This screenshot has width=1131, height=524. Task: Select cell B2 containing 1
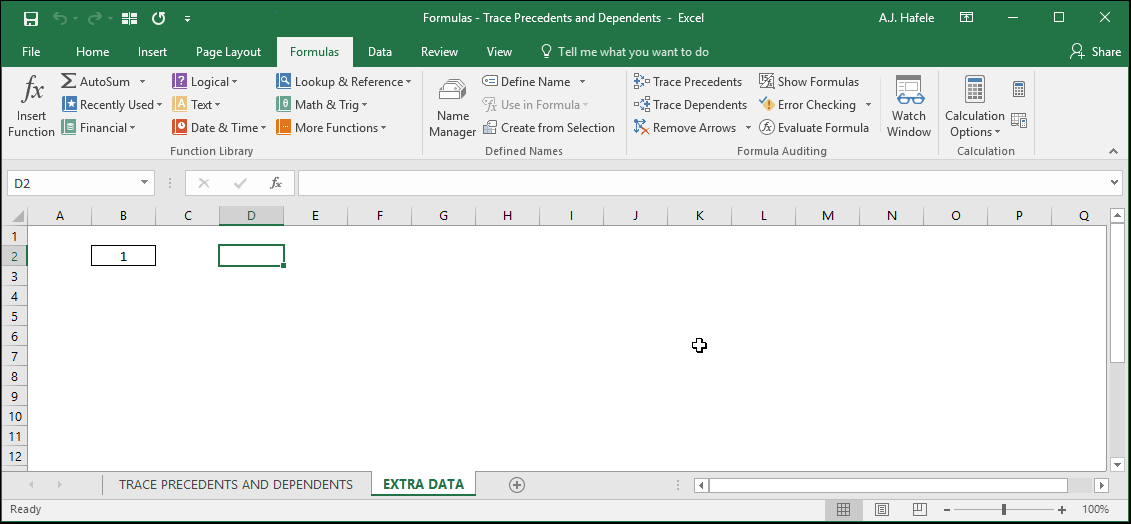pos(123,256)
